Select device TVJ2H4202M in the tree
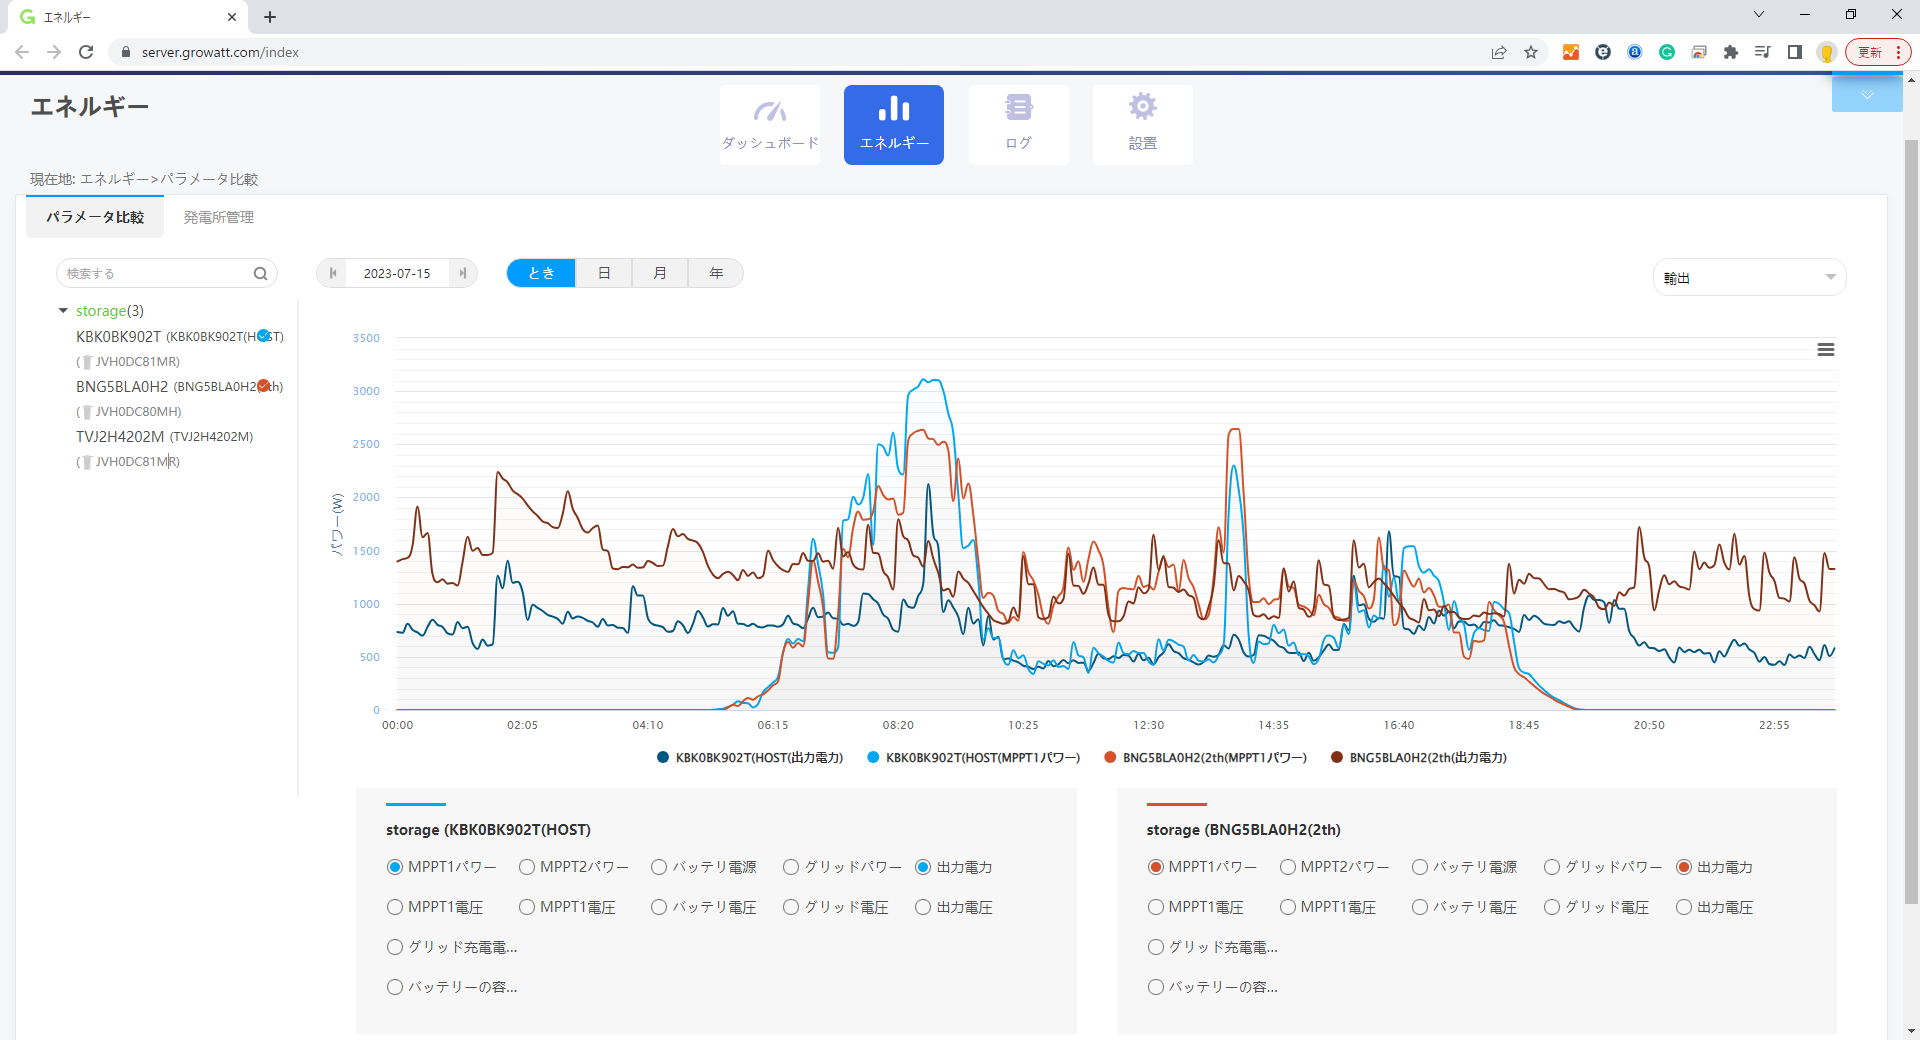1920x1040 pixels. click(120, 437)
